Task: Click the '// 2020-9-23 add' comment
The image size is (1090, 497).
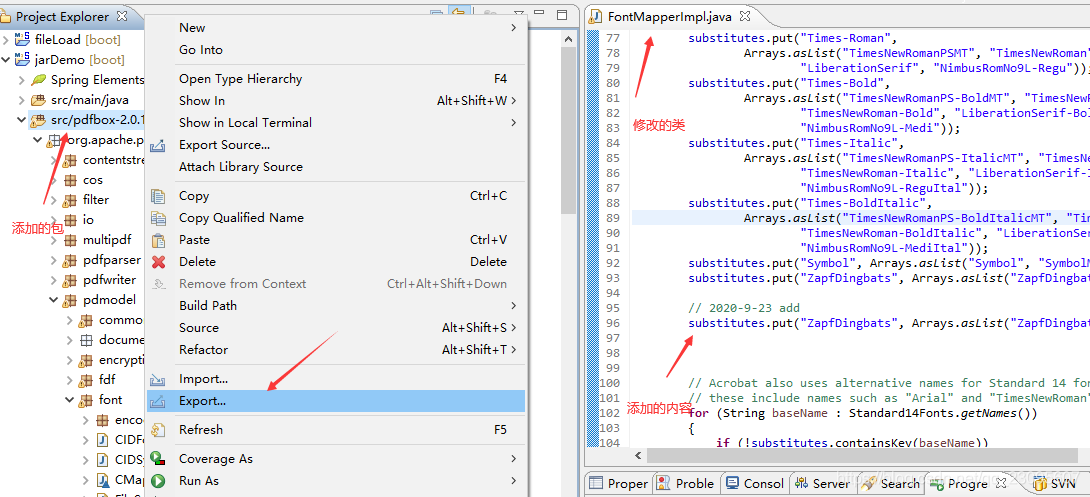Action: [744, 308]
